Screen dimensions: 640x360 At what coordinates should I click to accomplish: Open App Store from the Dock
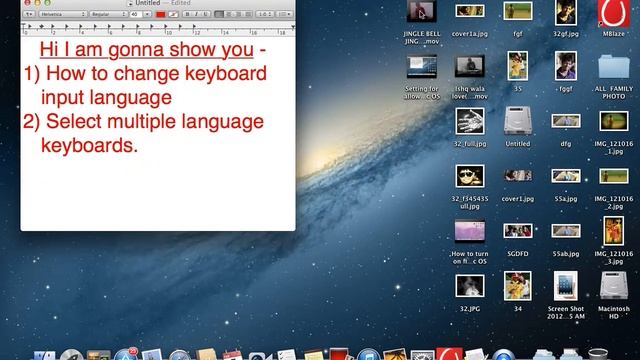coord(125,354)
